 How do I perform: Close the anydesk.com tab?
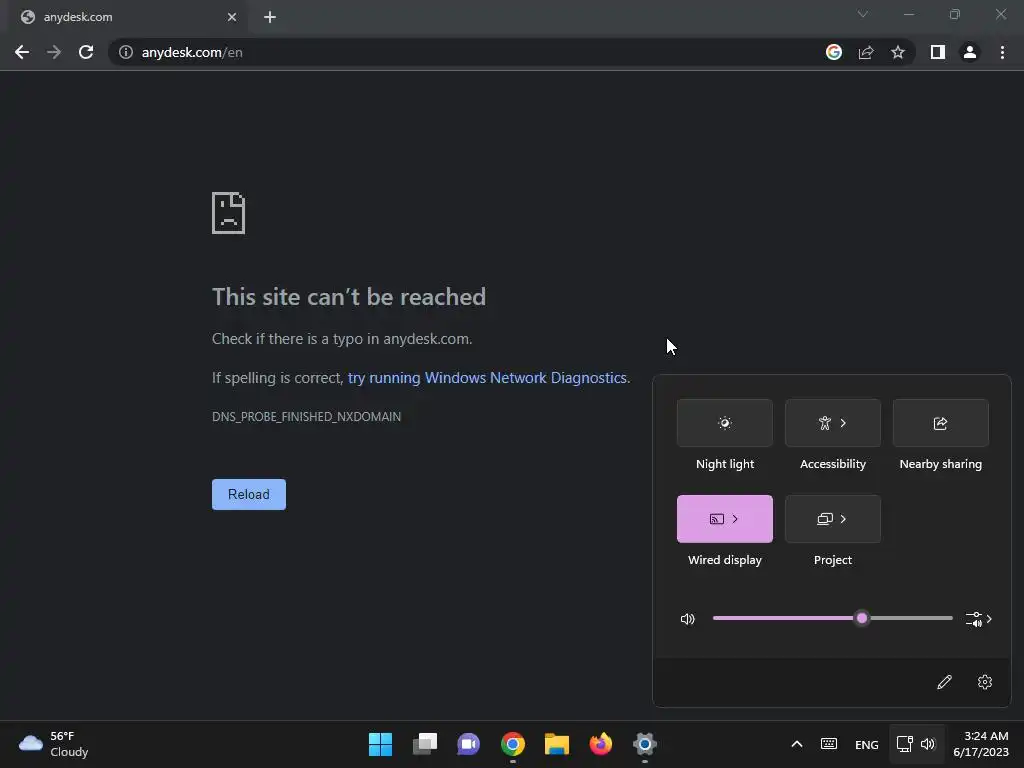click(x=232, y=17)
